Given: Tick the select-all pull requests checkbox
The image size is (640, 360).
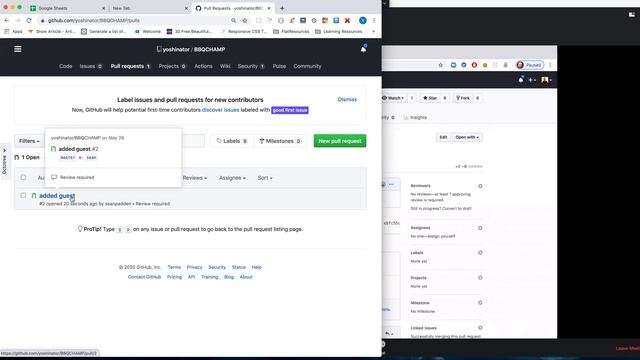Looking at the screenshot, I should [23, 178].
